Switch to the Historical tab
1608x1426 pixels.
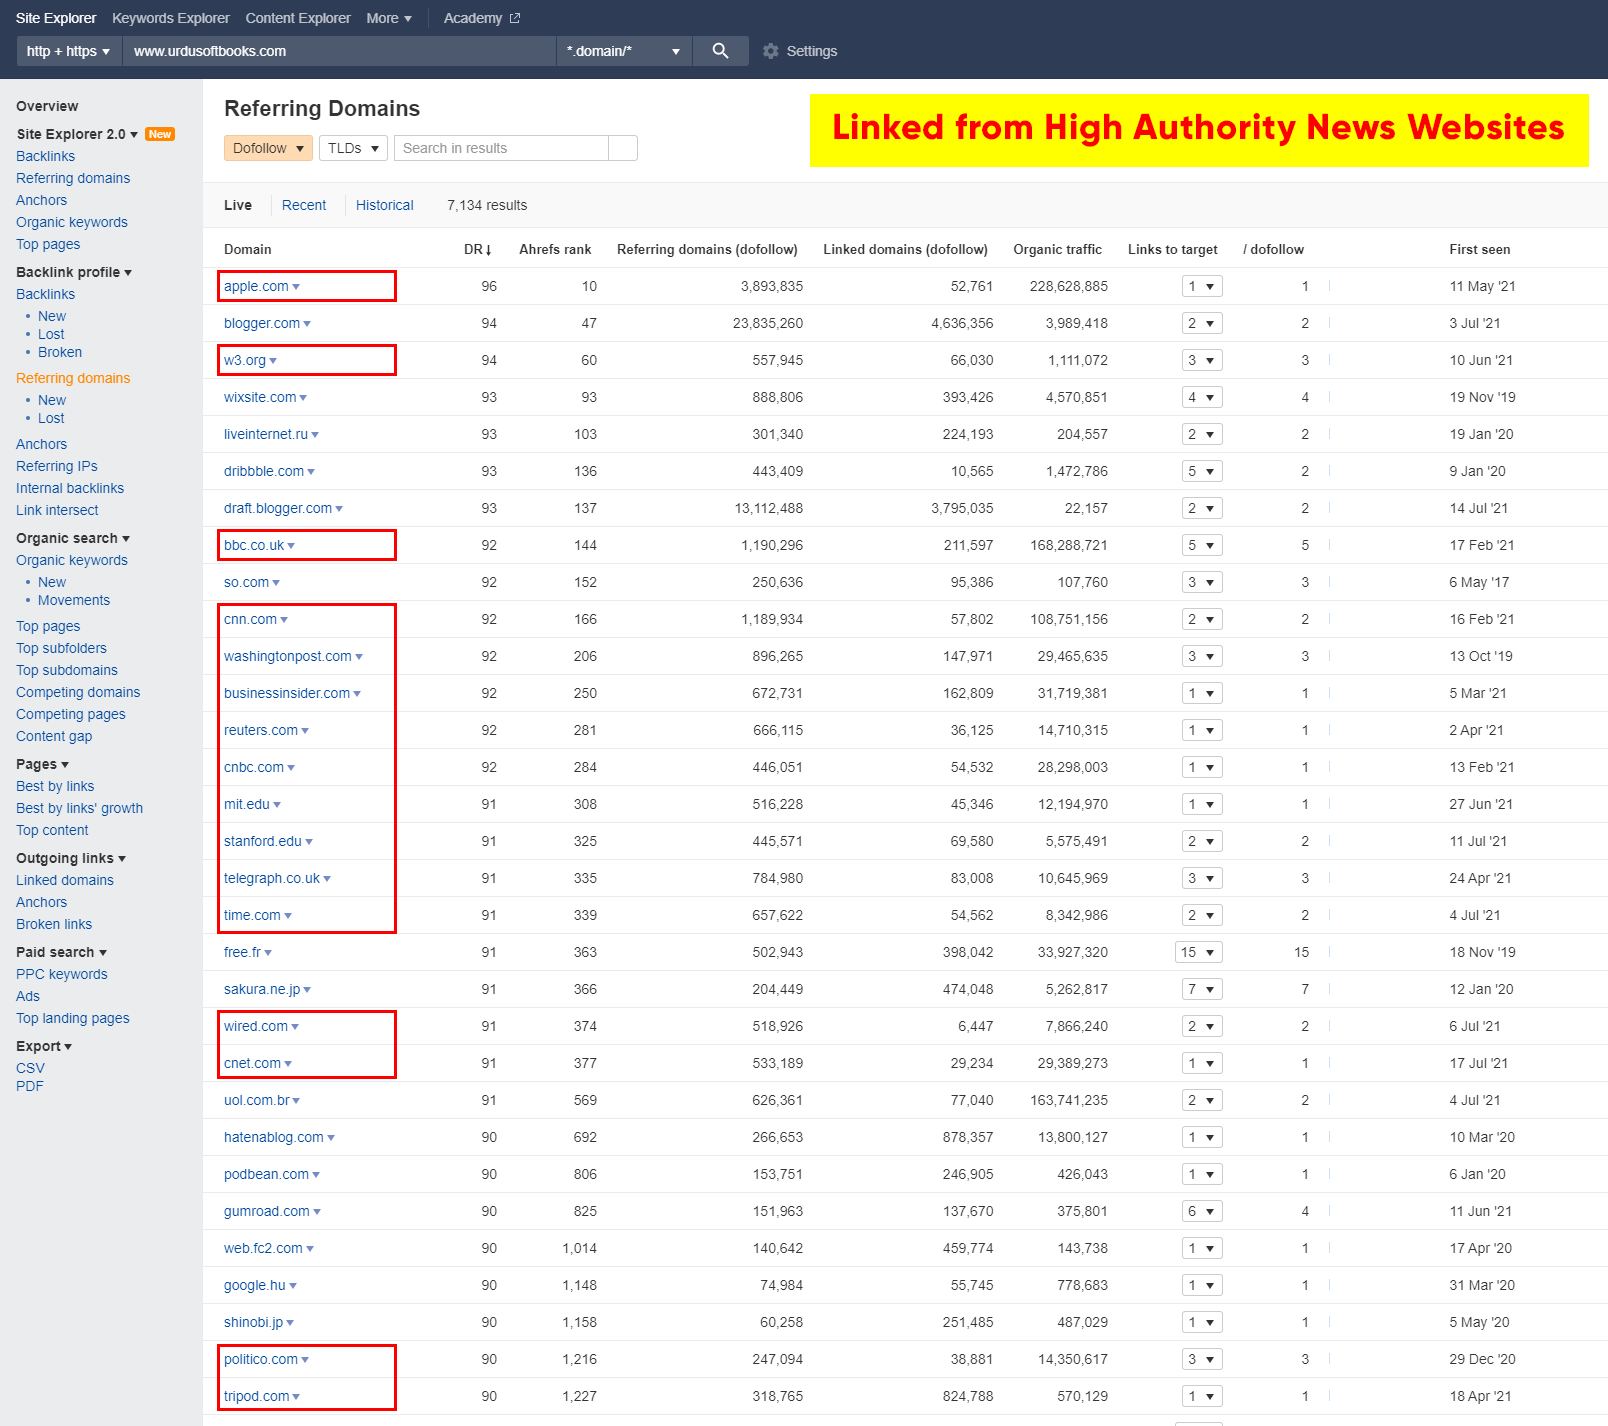pos(384,205)
